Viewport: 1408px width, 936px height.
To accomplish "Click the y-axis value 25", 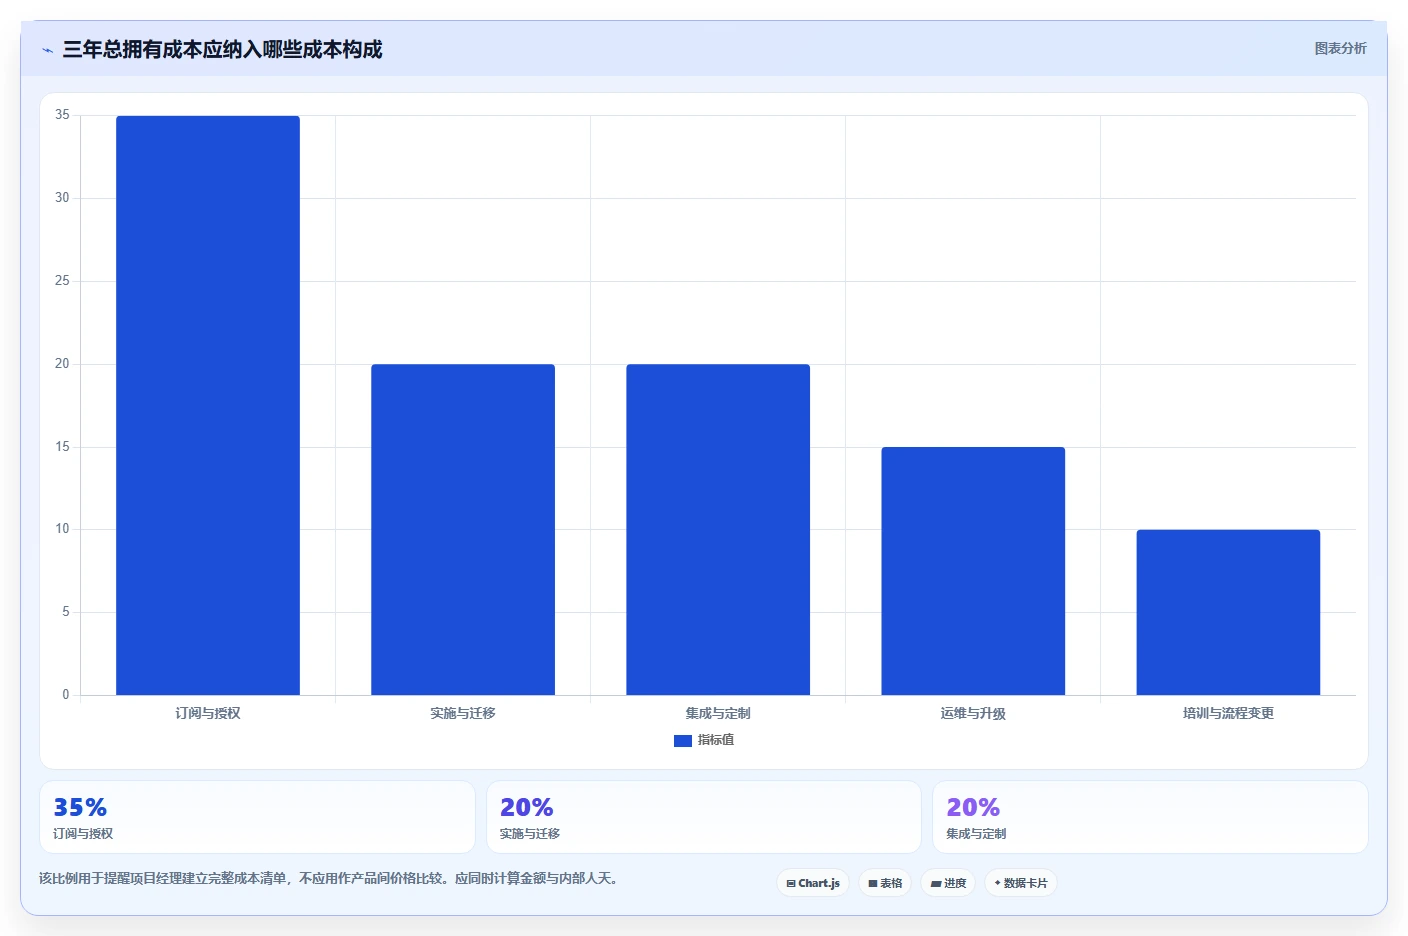I will (62, 281).
